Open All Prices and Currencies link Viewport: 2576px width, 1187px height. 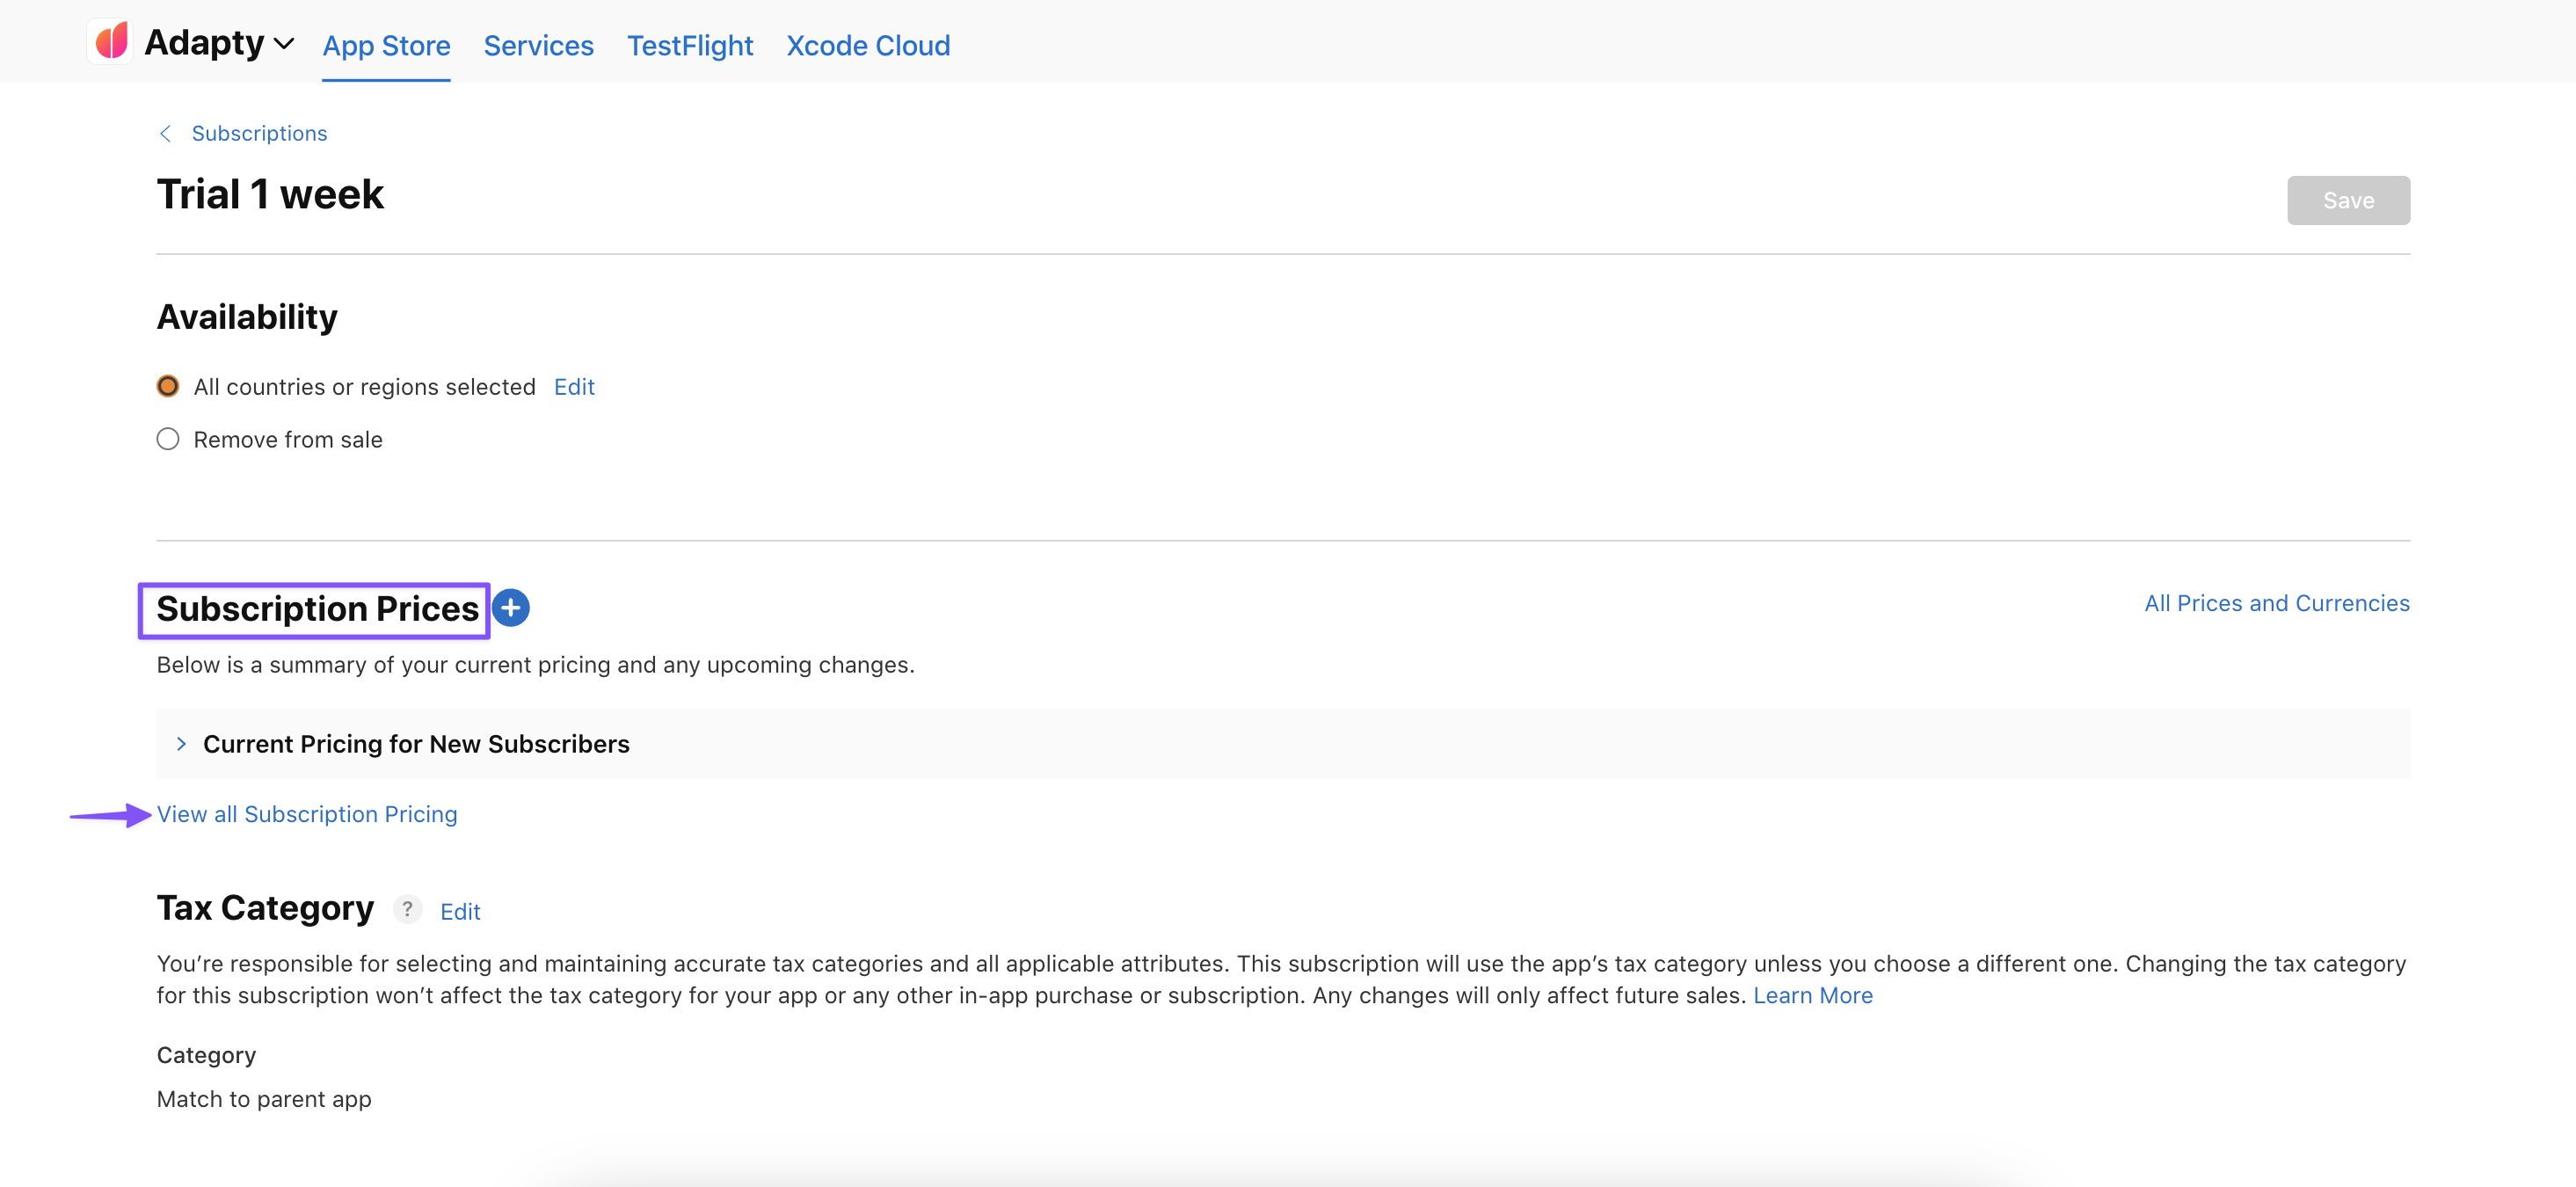coord(2276,603)
